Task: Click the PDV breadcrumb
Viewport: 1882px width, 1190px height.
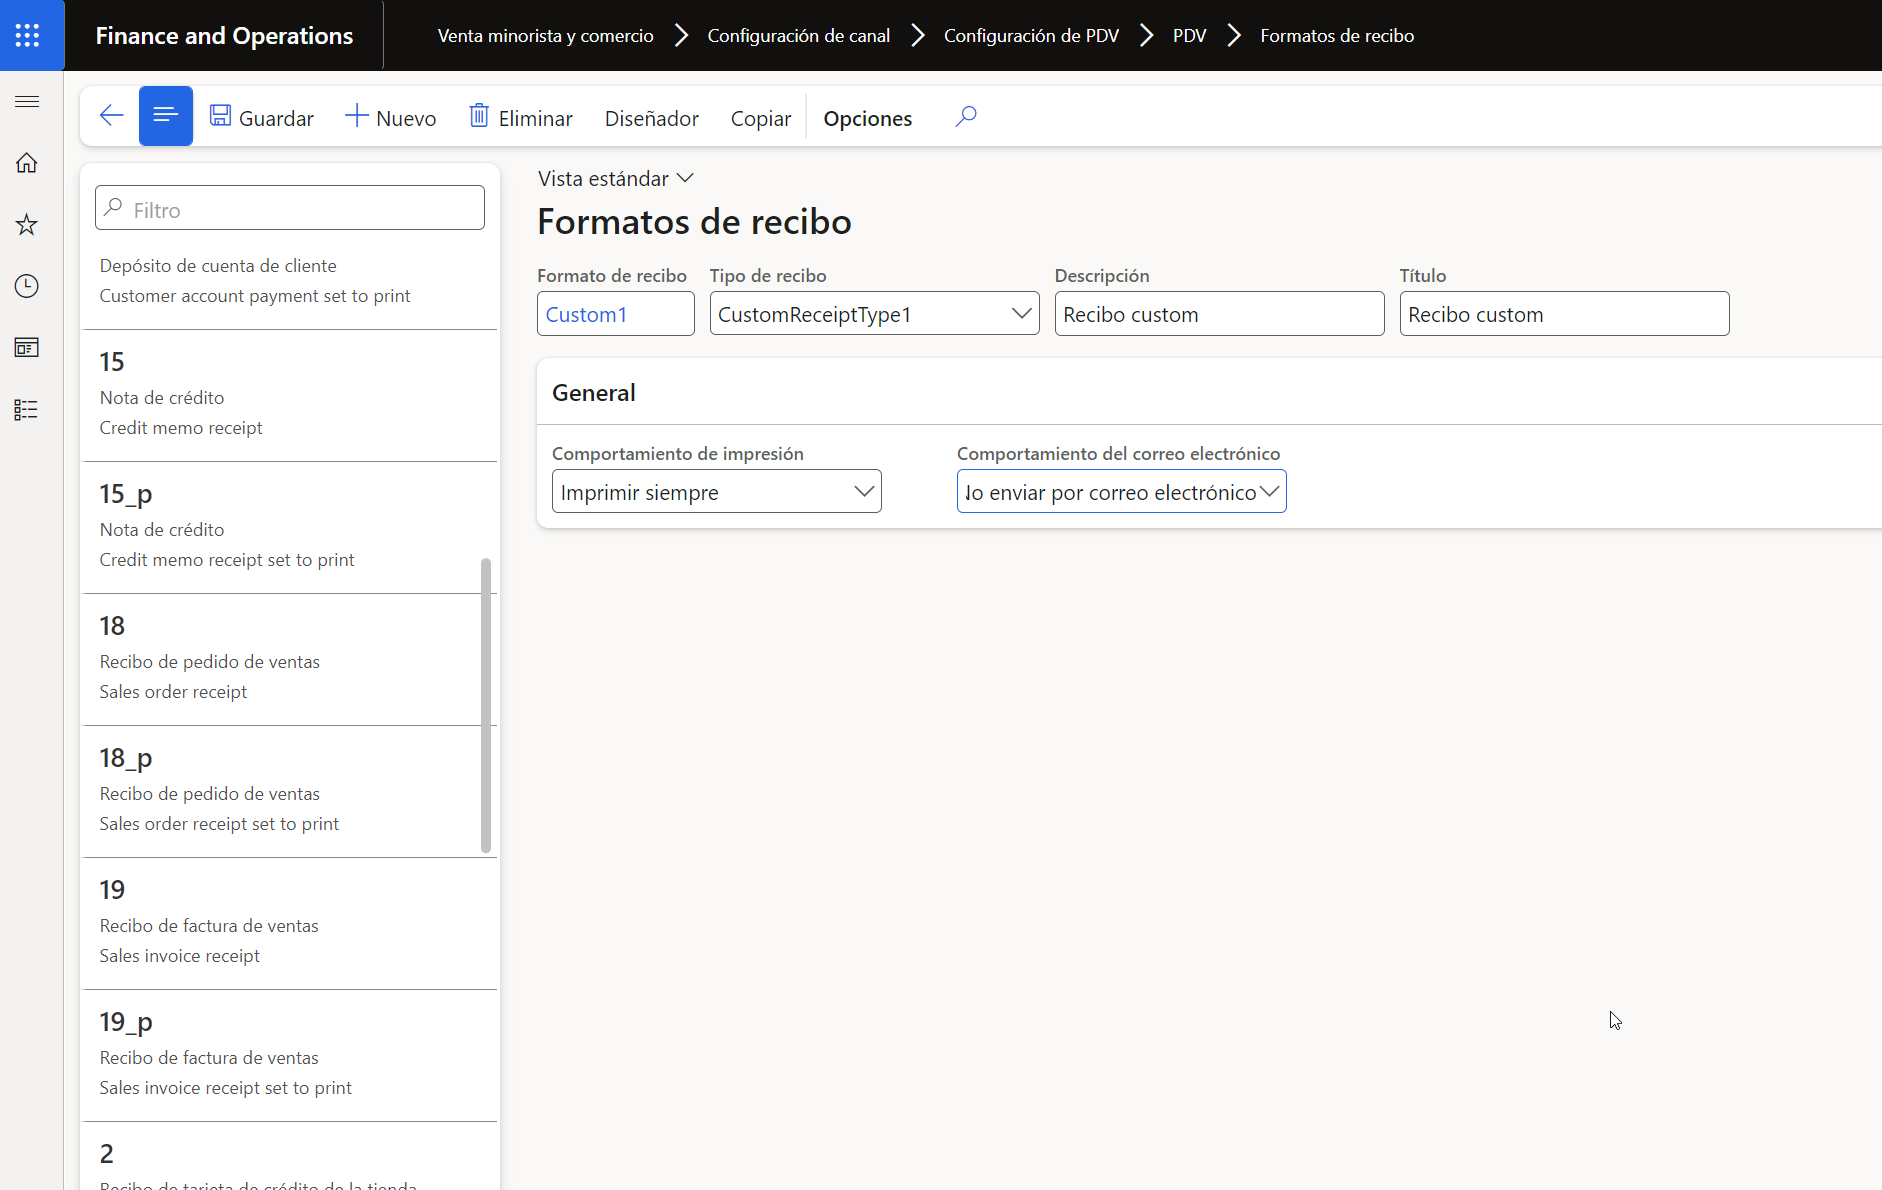Action: tap(1189, 36)
